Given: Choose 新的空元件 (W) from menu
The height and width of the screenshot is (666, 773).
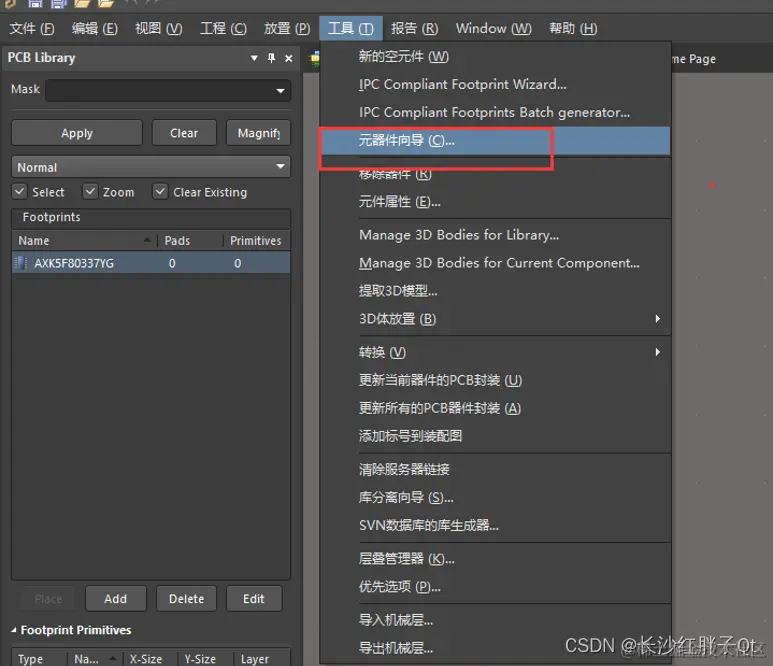Looking at the screenshot, I should 495,57.
